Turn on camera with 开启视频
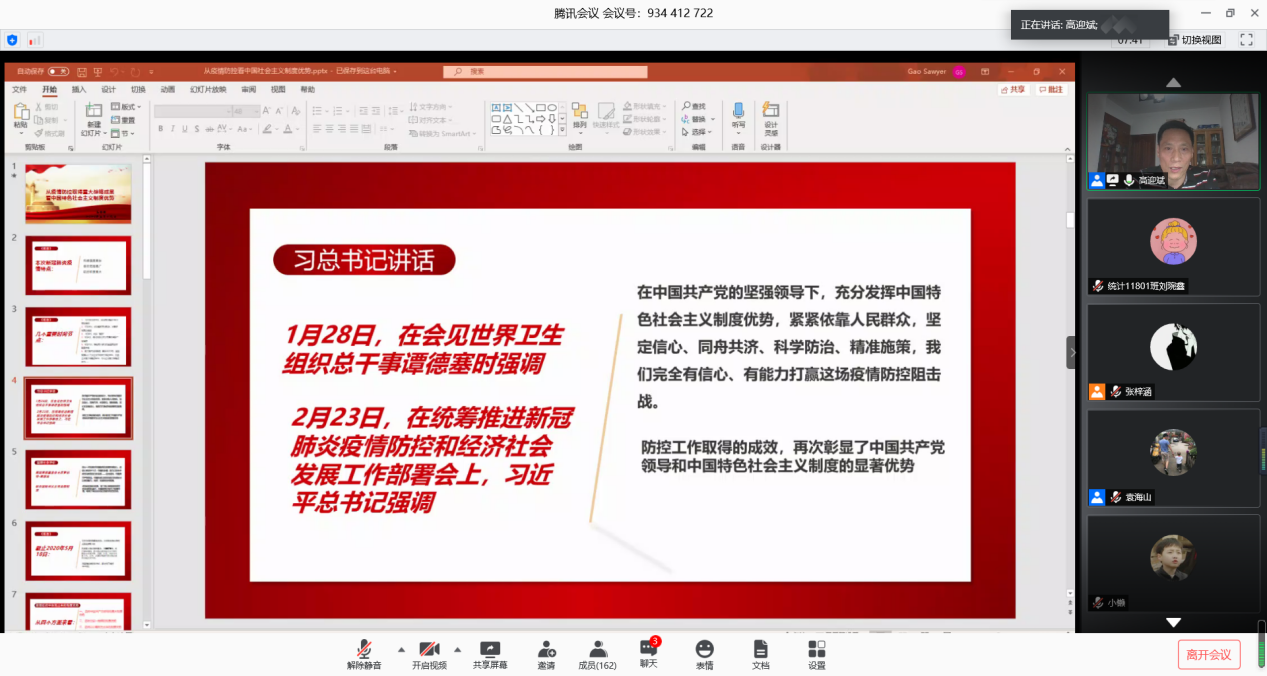Viewport: 1267px width, 676px height. [429, 650]
